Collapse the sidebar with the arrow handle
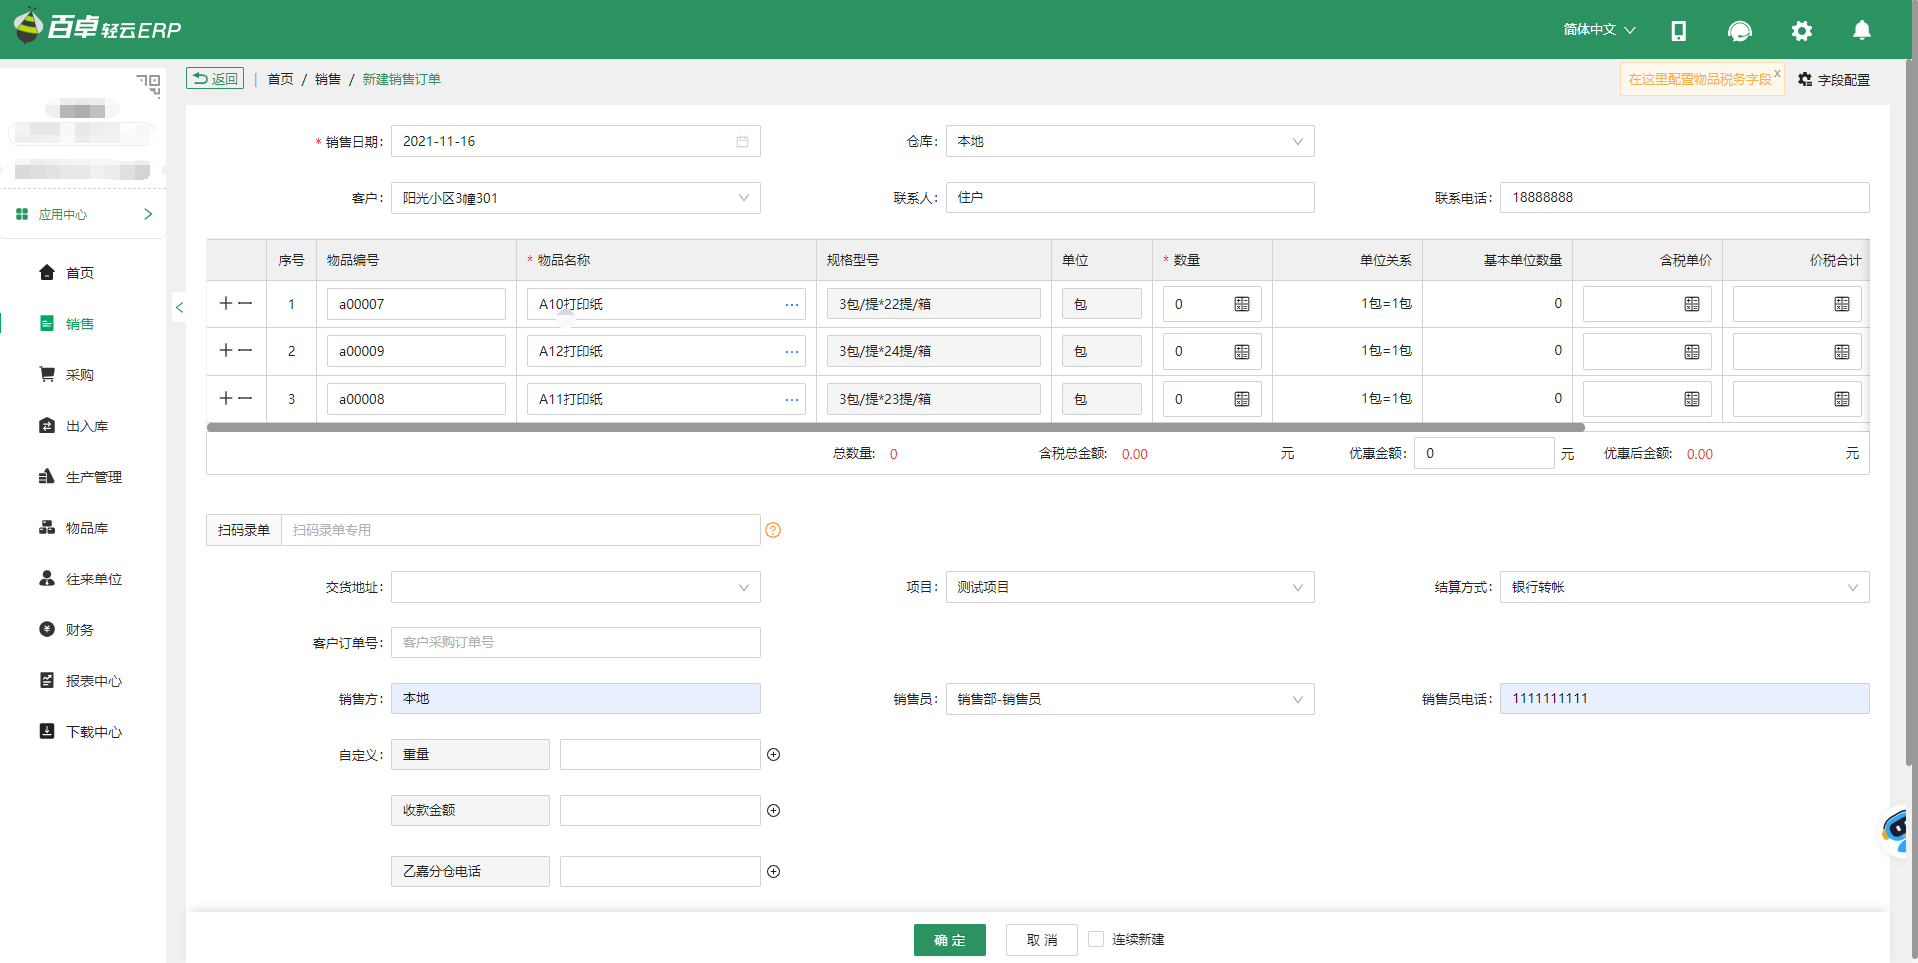 179,307
